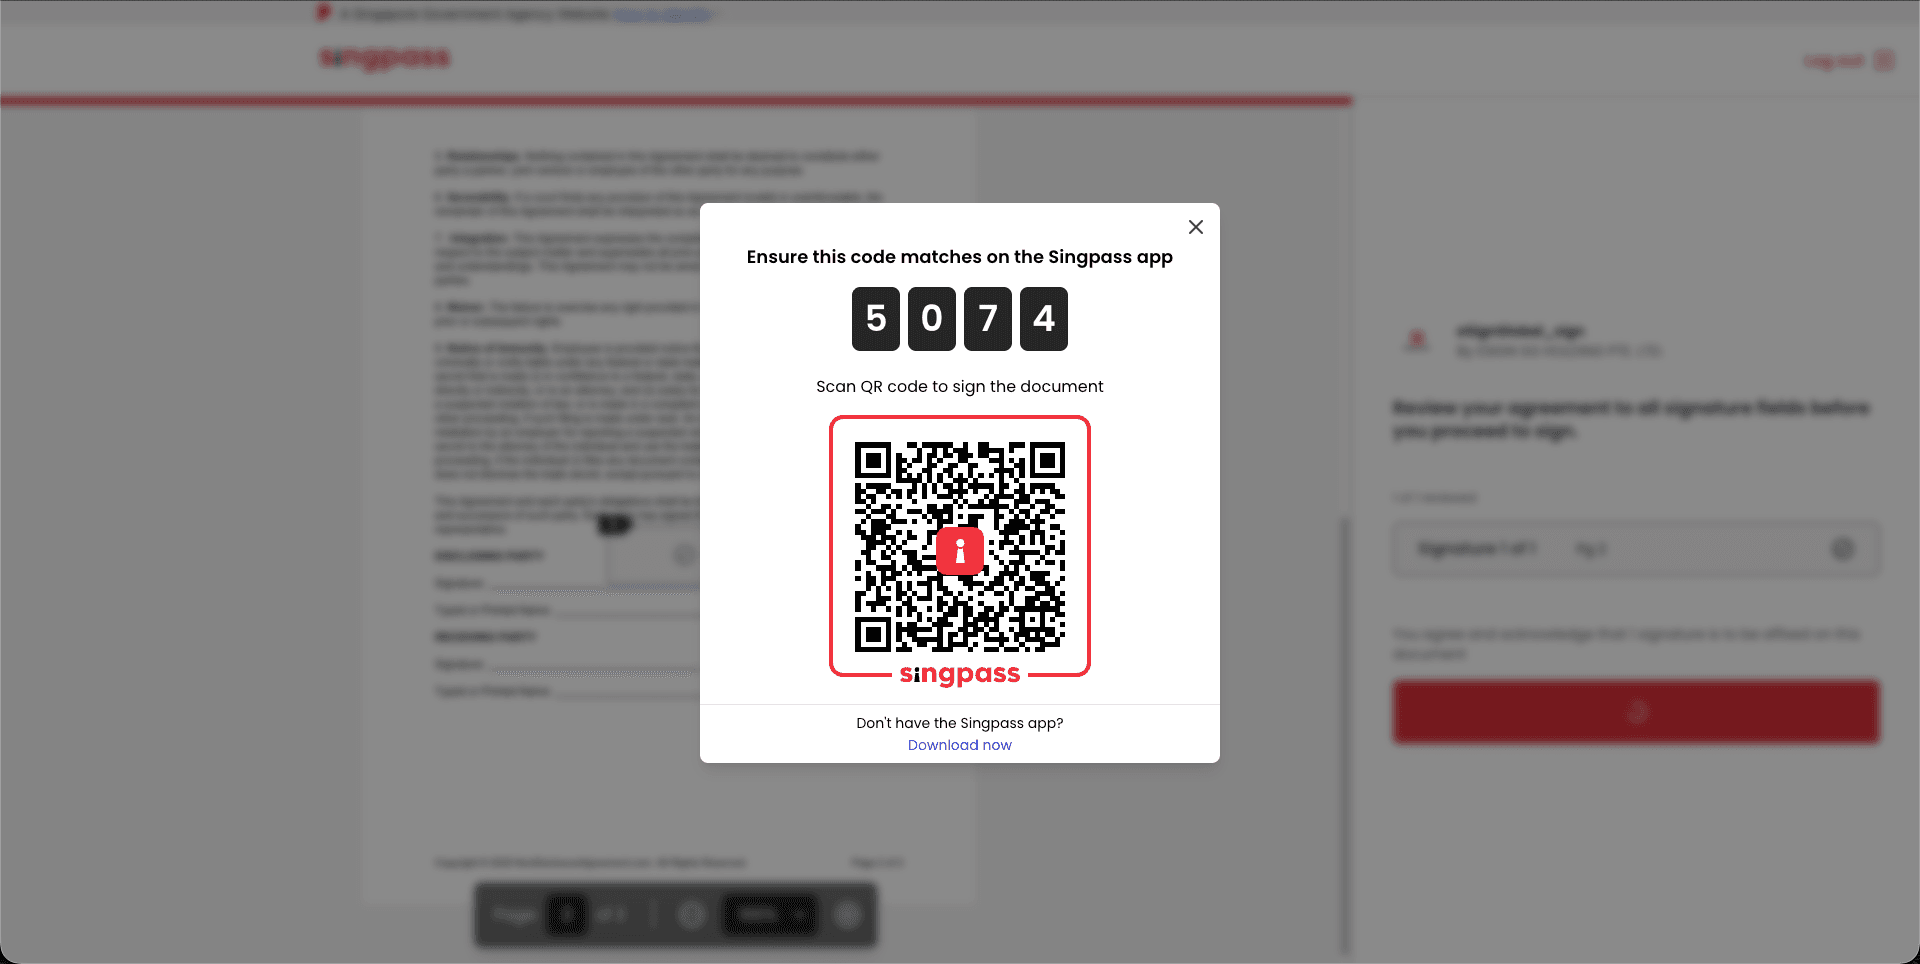Screen dimensions: 1920x964
Task: Click the red Singpass icon inside the QR code
Action: 960,550
